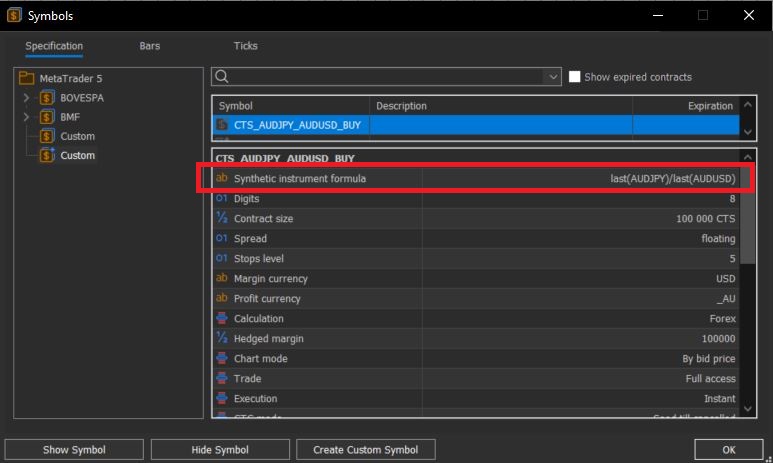Viewport: 773px width, 463px height.
Task: Click the OK button
Action: [x=729, y=450]
